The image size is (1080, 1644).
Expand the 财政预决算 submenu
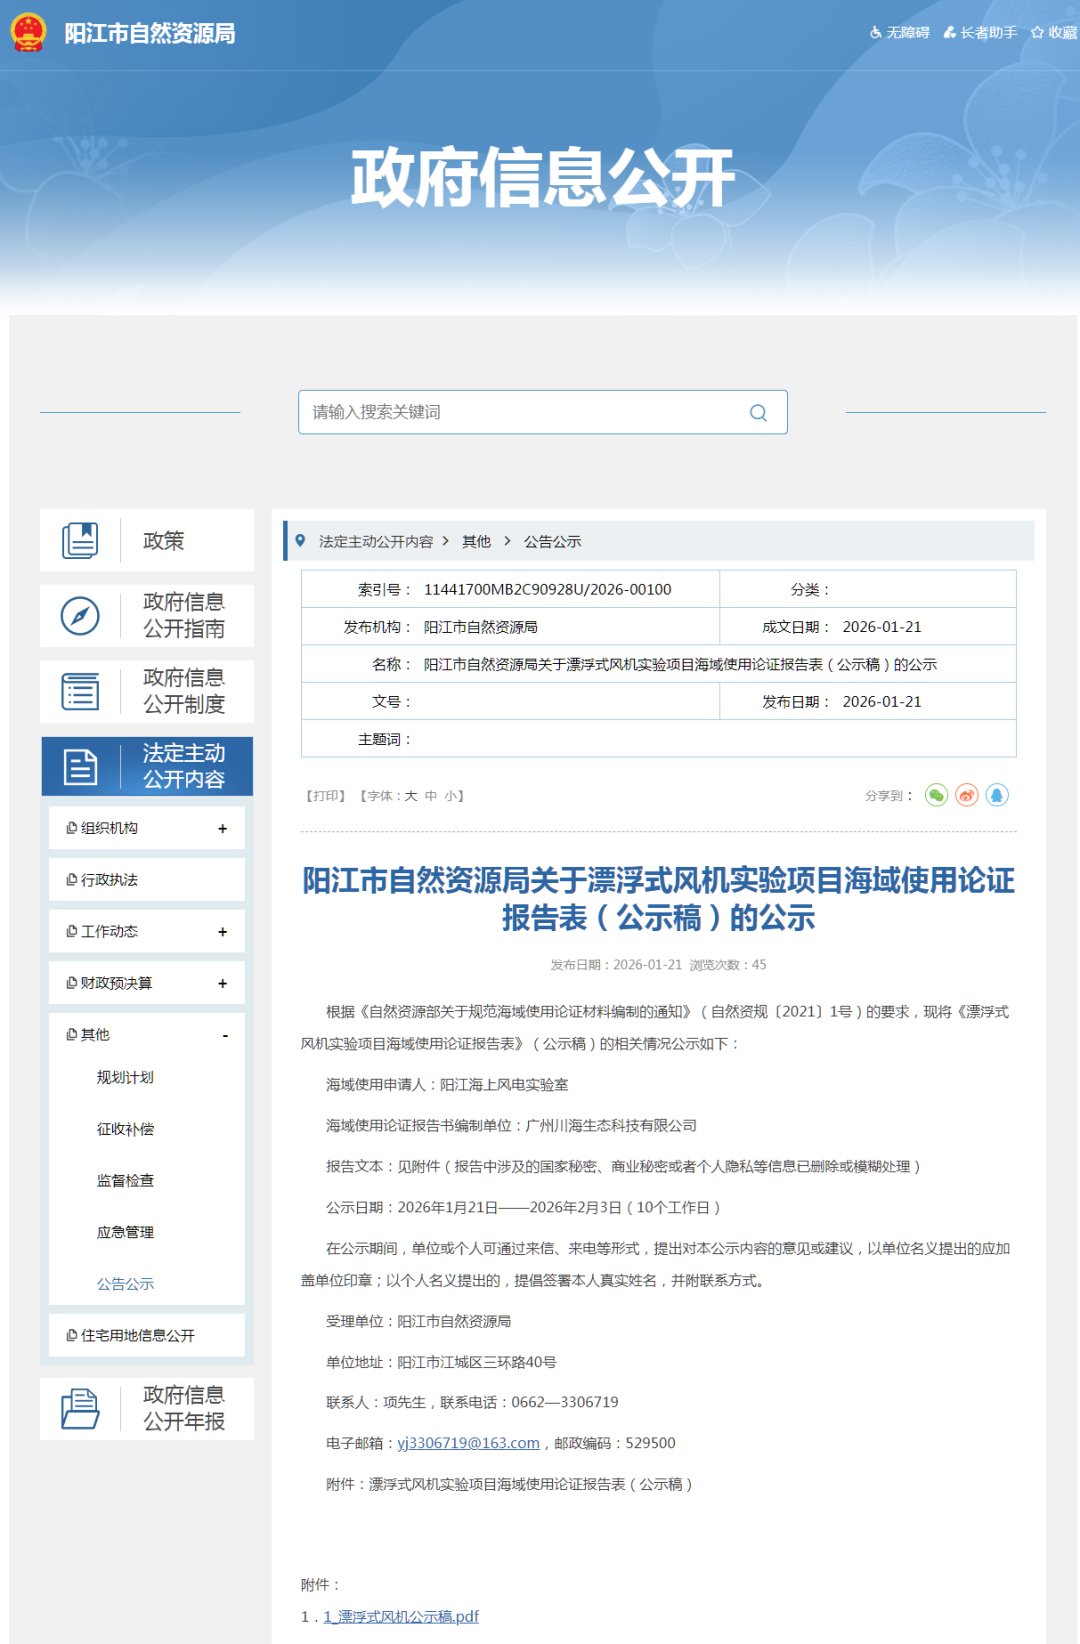coord(222,984)
